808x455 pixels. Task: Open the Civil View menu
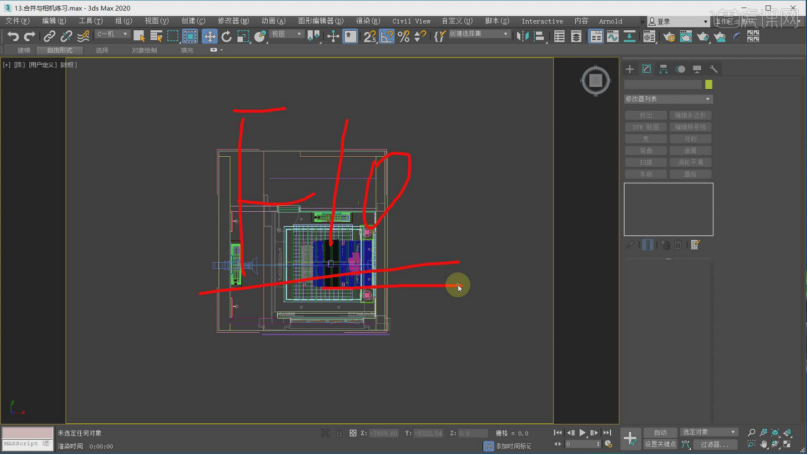click(411, 21)
